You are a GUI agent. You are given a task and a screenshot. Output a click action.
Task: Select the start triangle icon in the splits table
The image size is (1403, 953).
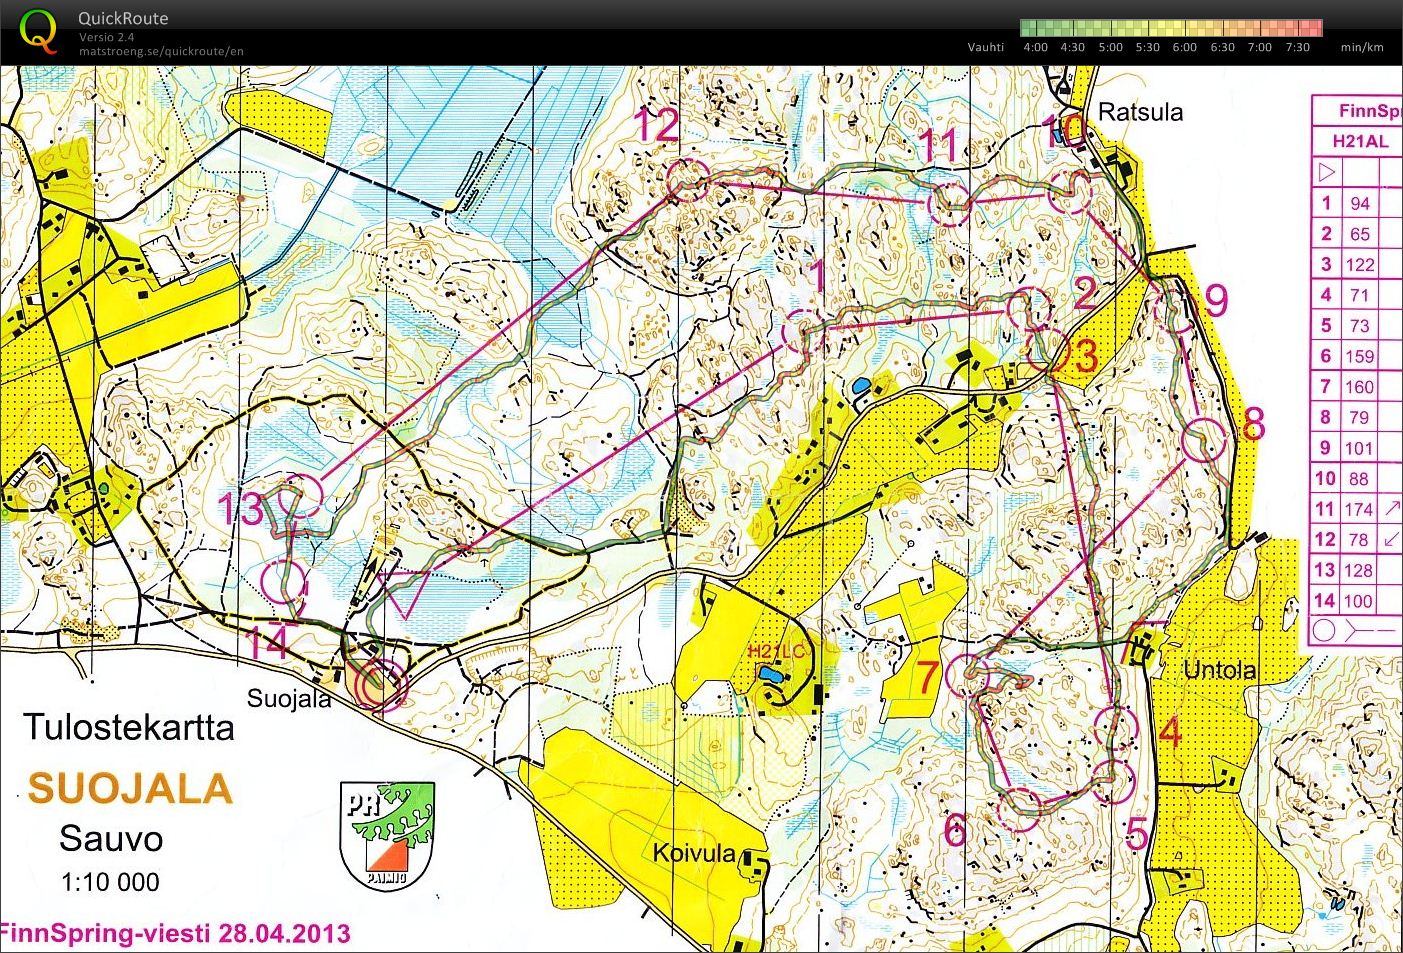(1326, 171)
